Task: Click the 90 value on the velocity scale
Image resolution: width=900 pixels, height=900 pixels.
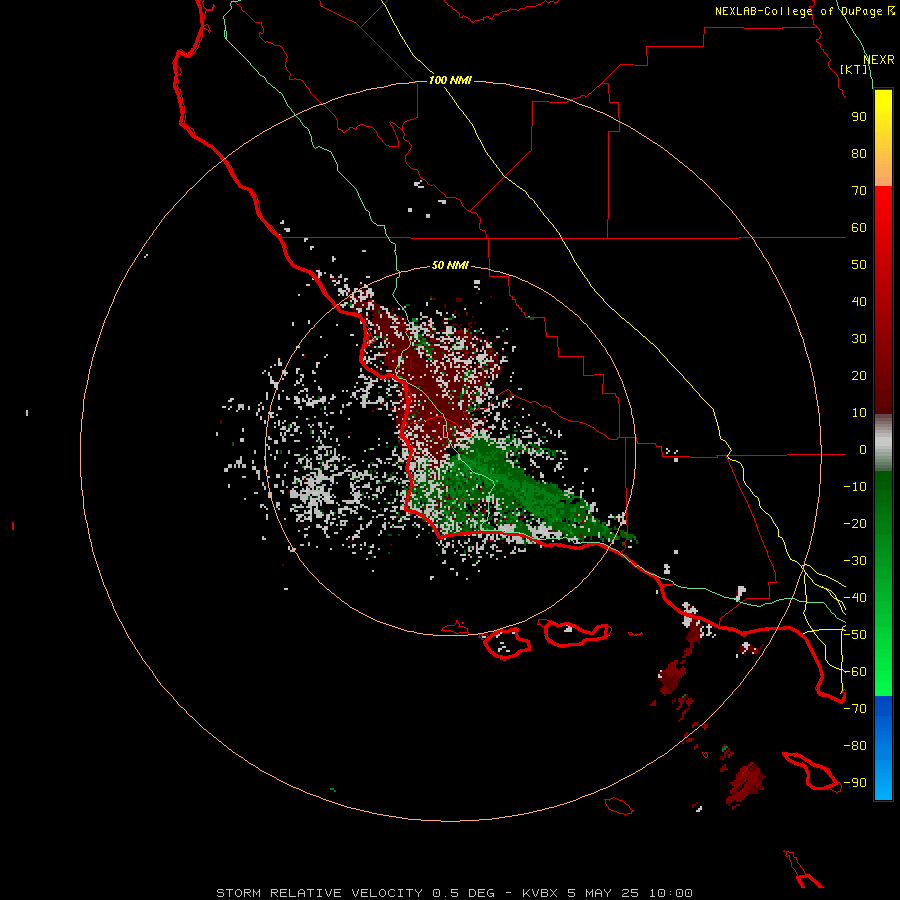Action: (859, 117)
